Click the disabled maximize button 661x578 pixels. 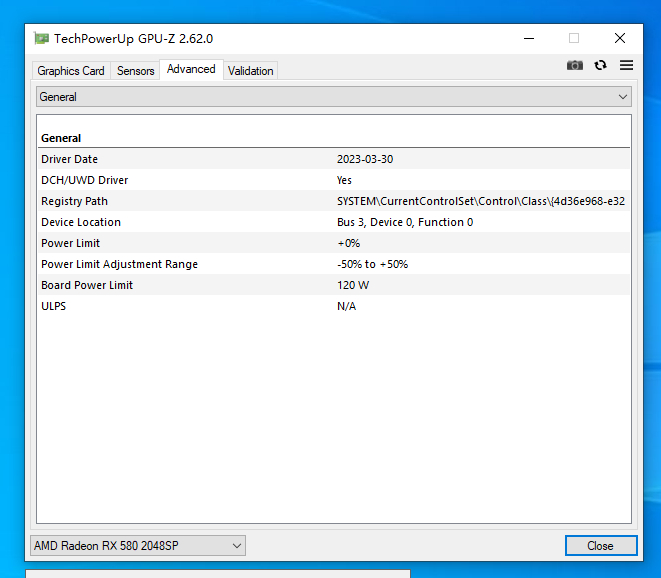574,38
